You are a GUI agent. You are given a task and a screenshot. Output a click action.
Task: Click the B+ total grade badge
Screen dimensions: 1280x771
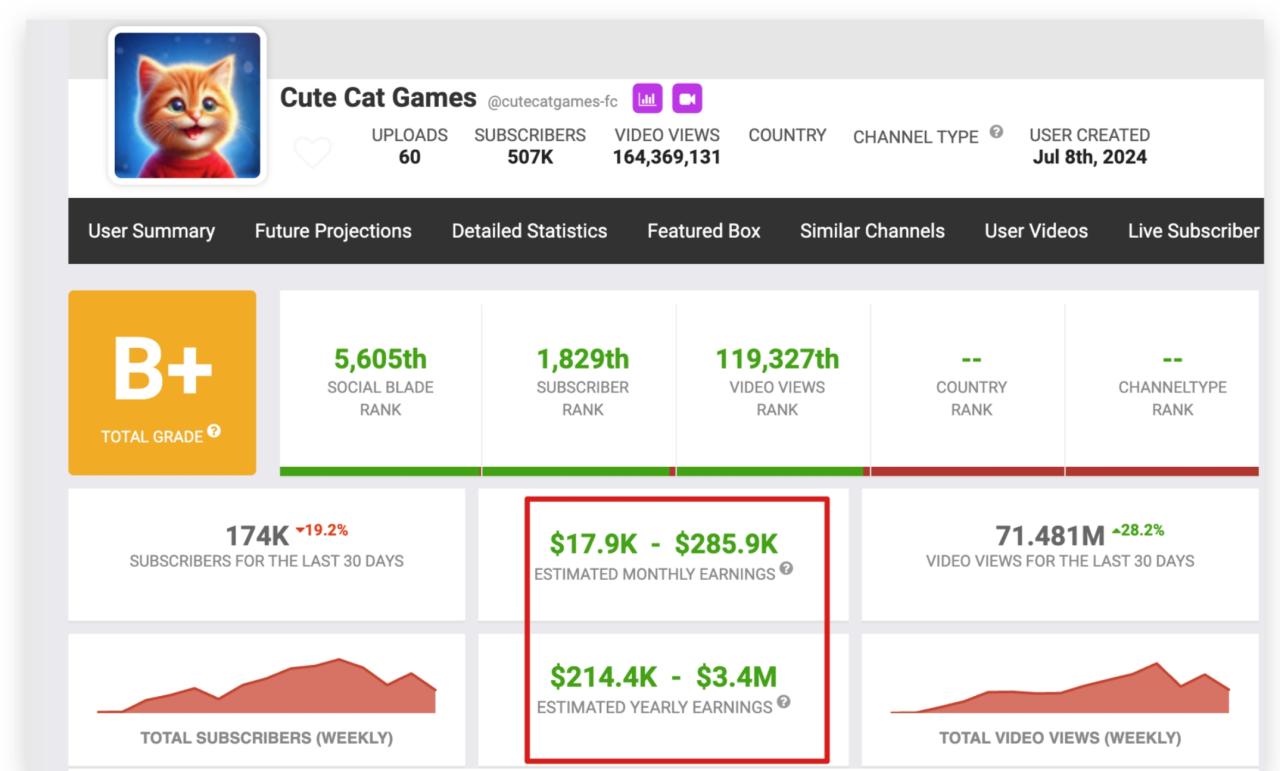tap(162, 372)
